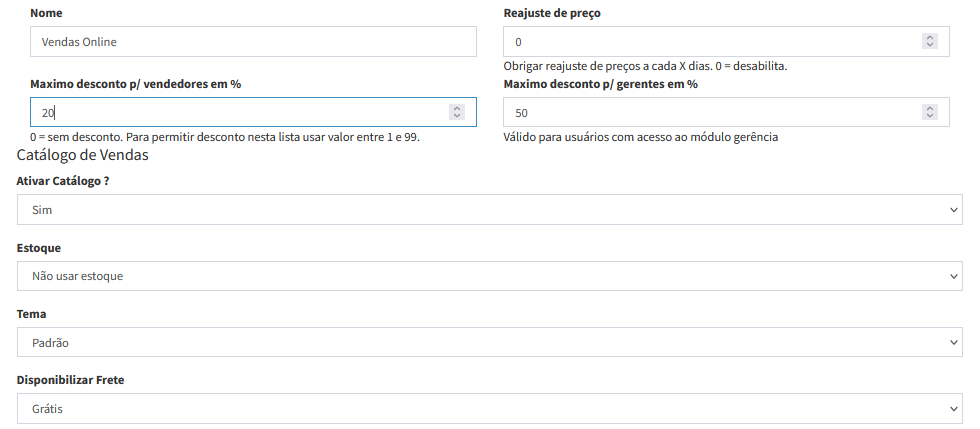
Task: Click the Ativar Catálogo ? label
Action: click(63, 181)
